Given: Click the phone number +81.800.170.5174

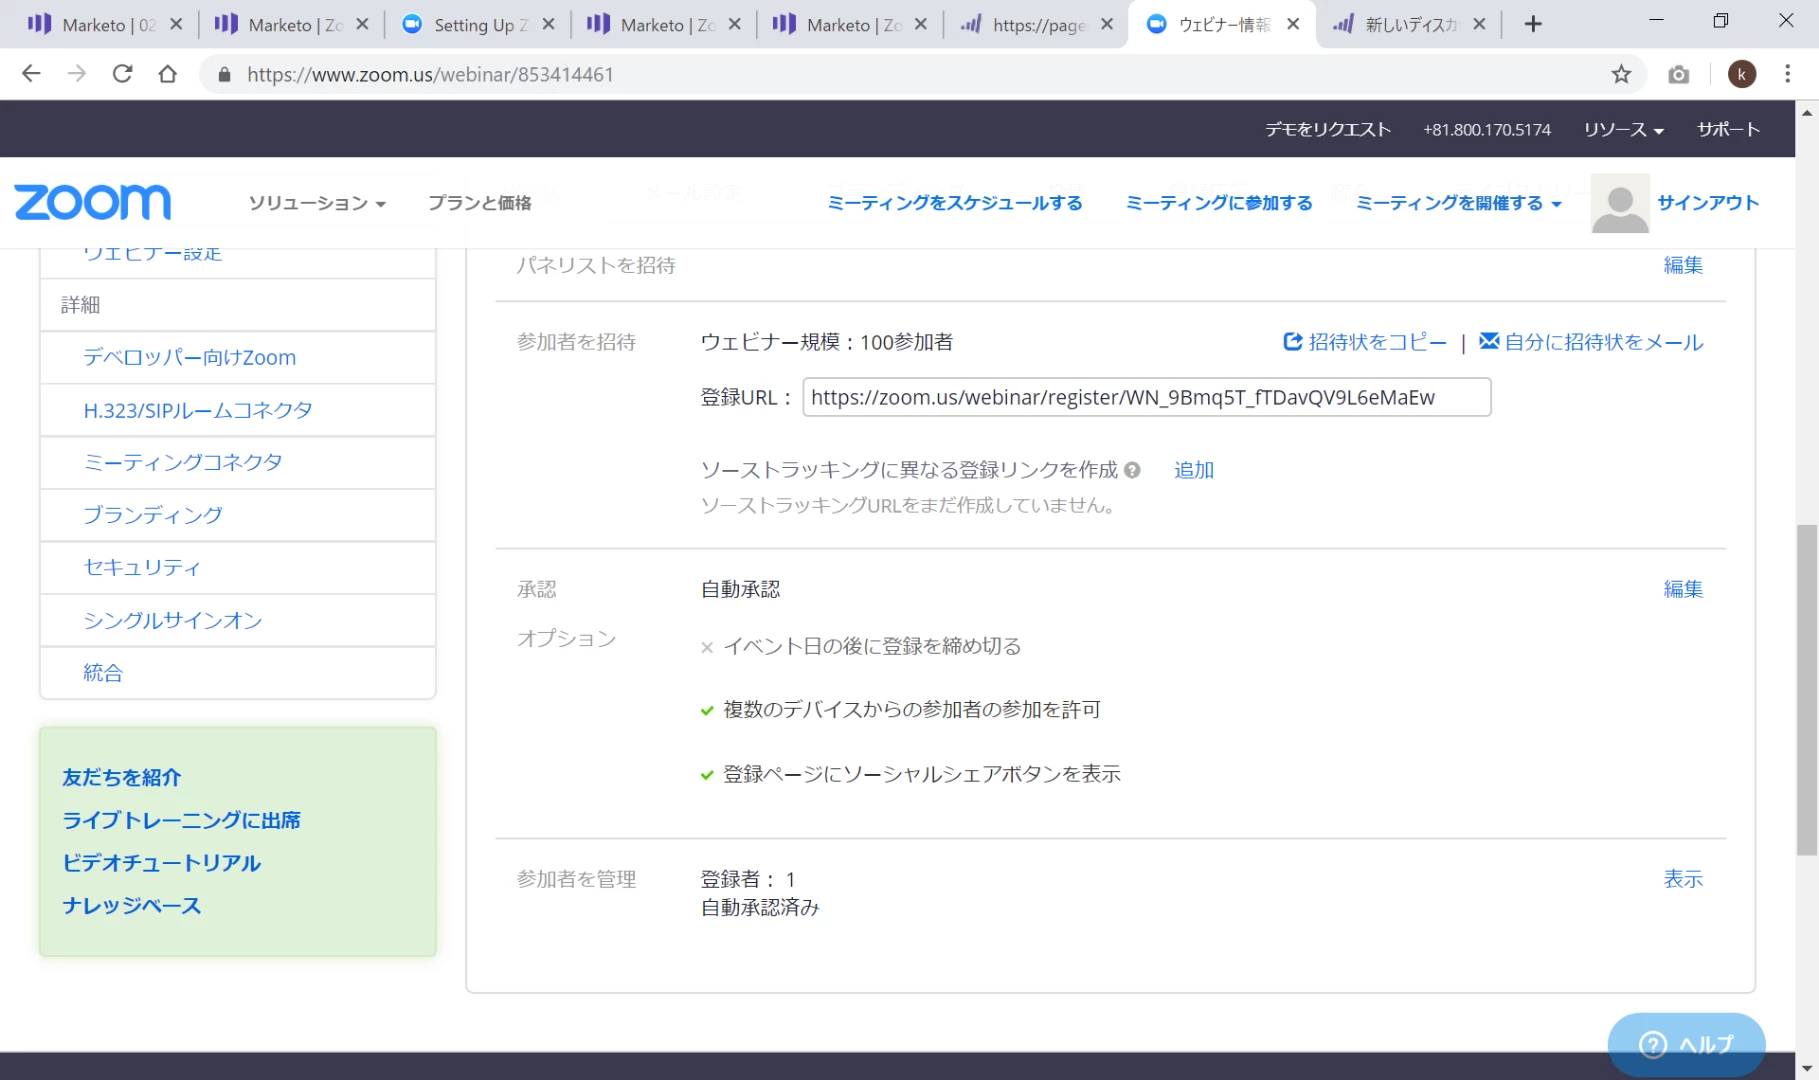Looking at the screenshot, I should [1487, 130].
